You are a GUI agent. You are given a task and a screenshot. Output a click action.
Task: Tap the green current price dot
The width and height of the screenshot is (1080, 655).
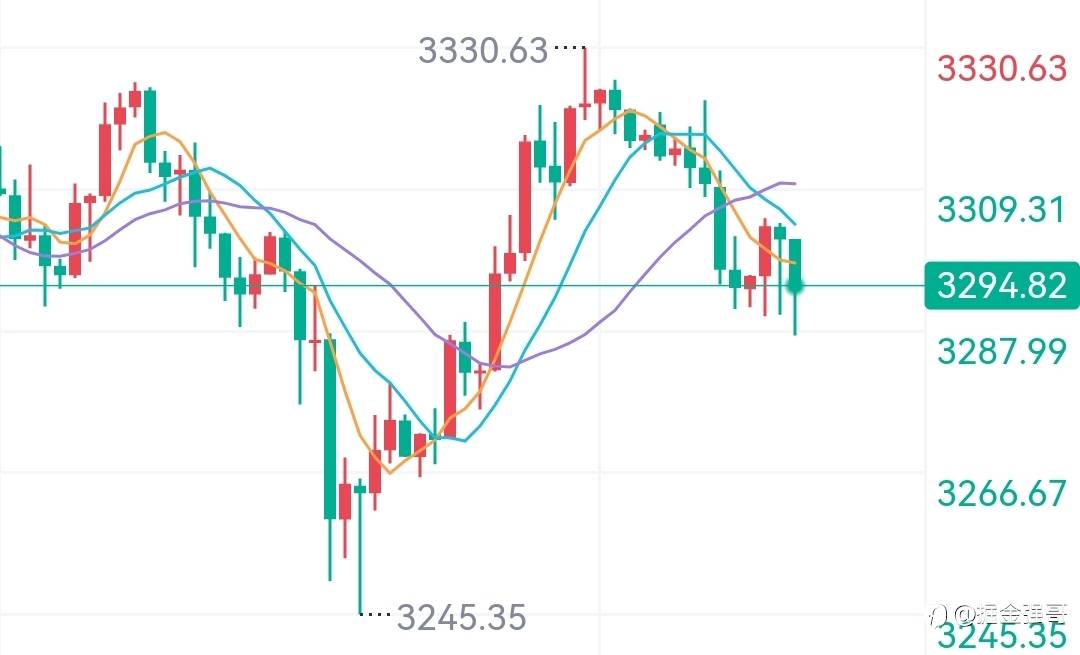(x=796, y=286)
